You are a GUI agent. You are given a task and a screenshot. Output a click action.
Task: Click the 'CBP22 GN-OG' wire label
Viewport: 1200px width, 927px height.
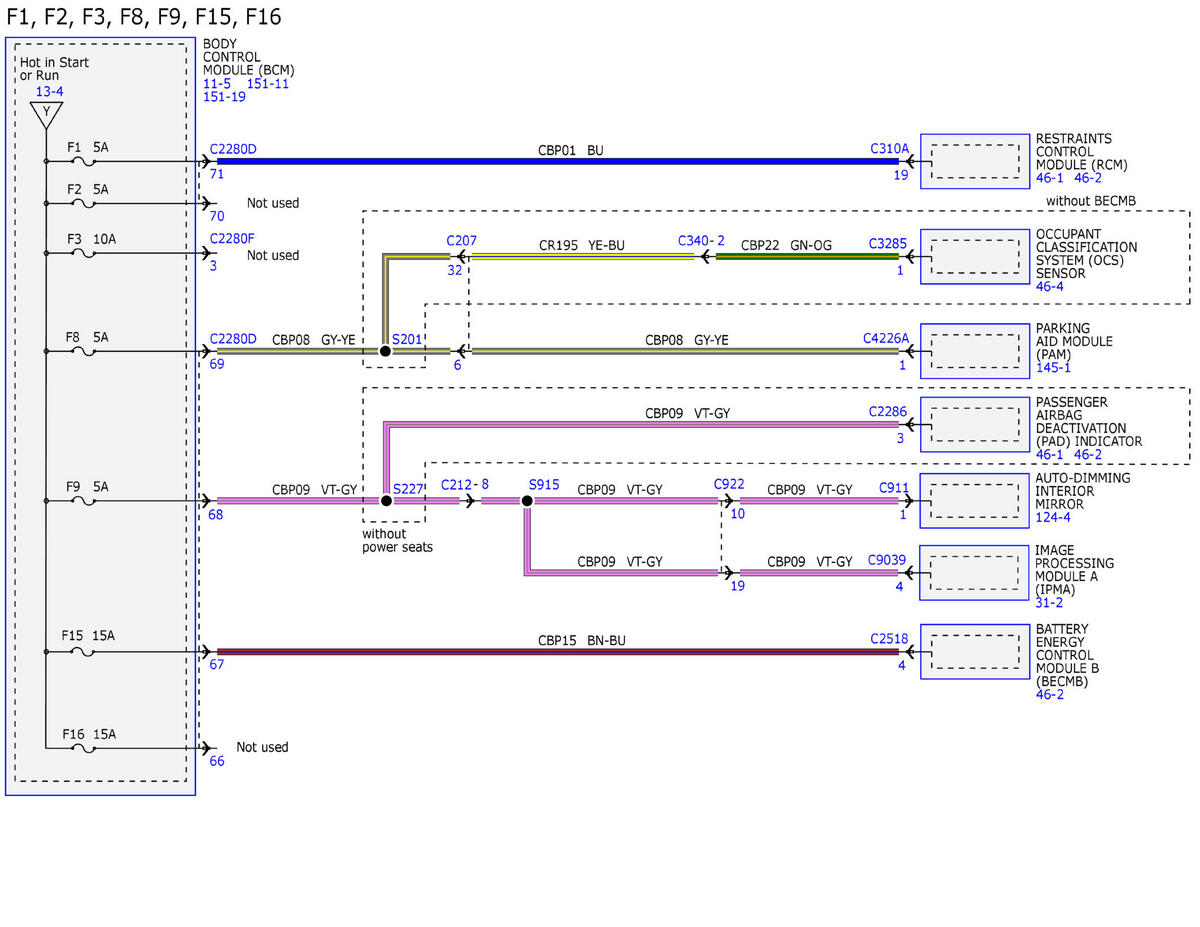786,244
